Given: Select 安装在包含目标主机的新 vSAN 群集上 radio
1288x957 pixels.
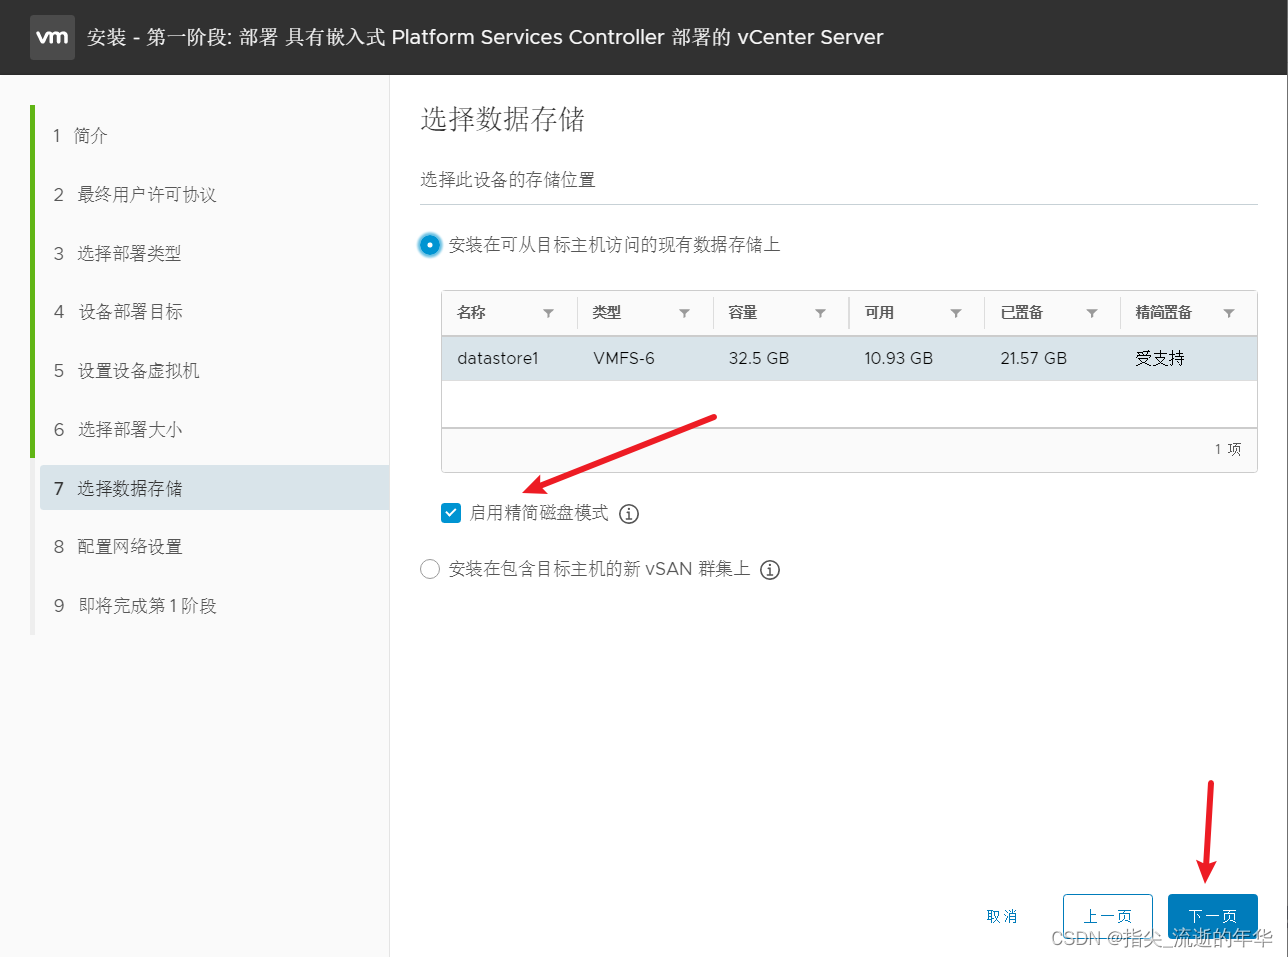Looking at the screenshot, I should click(x=430, y=570).
